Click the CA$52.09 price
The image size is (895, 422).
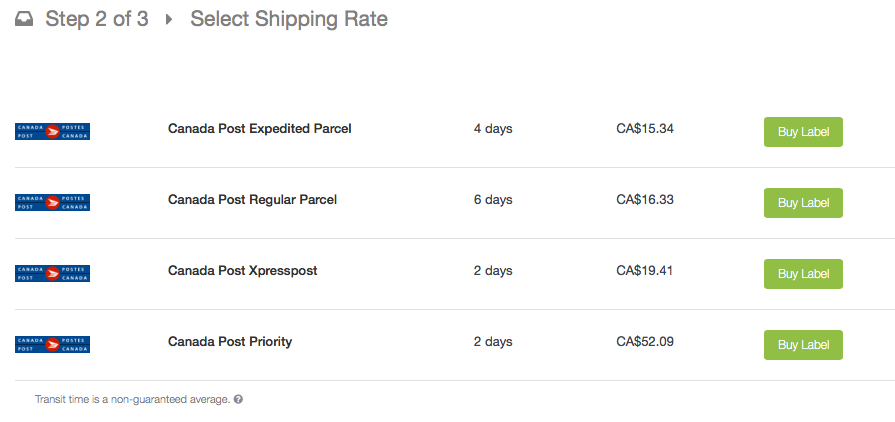tap(645, 342)
